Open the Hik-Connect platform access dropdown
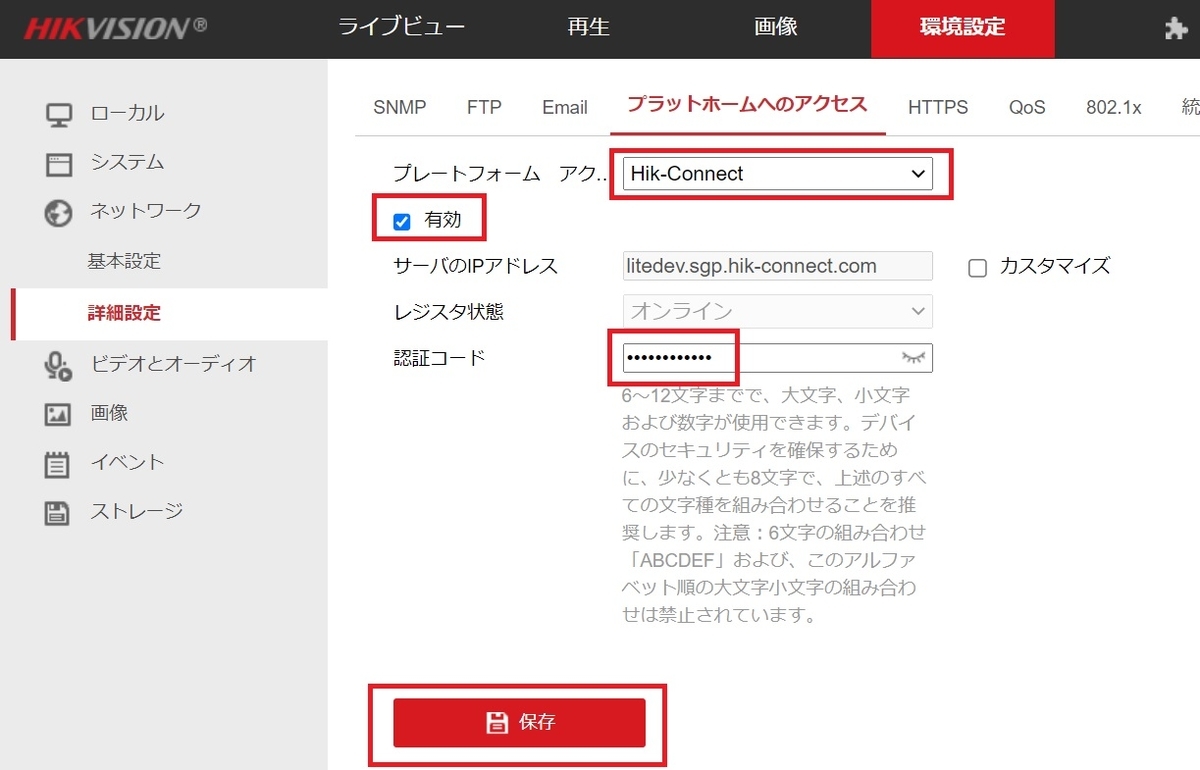This screenshot has height=770, width=1200. 778,174
